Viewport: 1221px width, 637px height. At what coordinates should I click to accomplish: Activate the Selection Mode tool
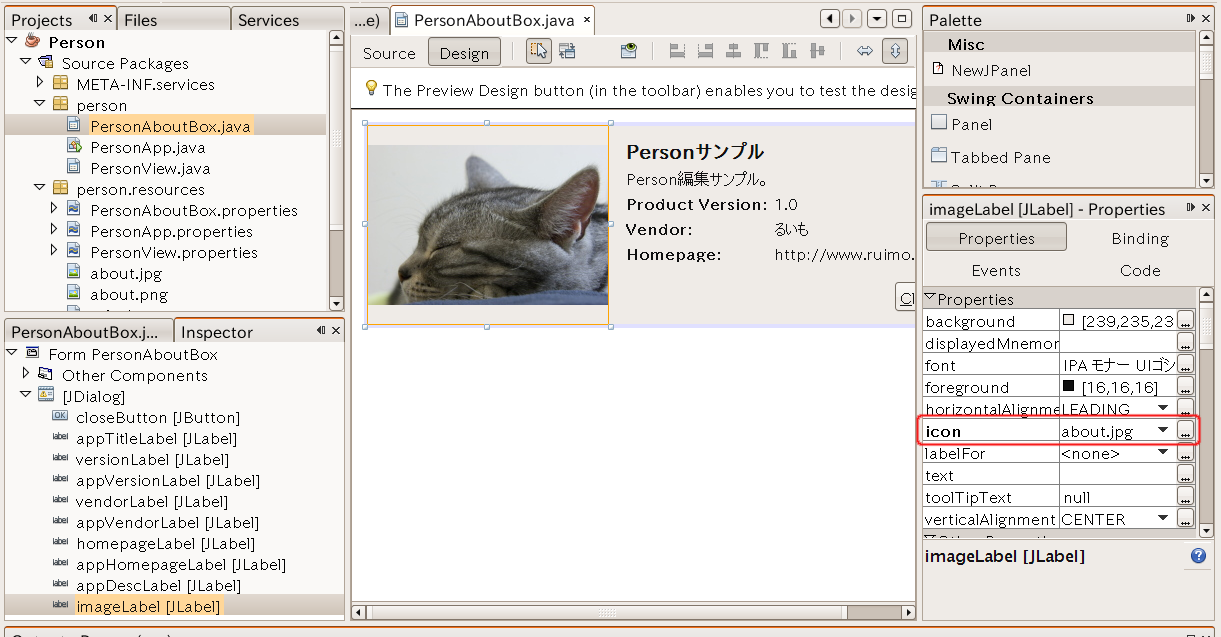tap(539, 52)
